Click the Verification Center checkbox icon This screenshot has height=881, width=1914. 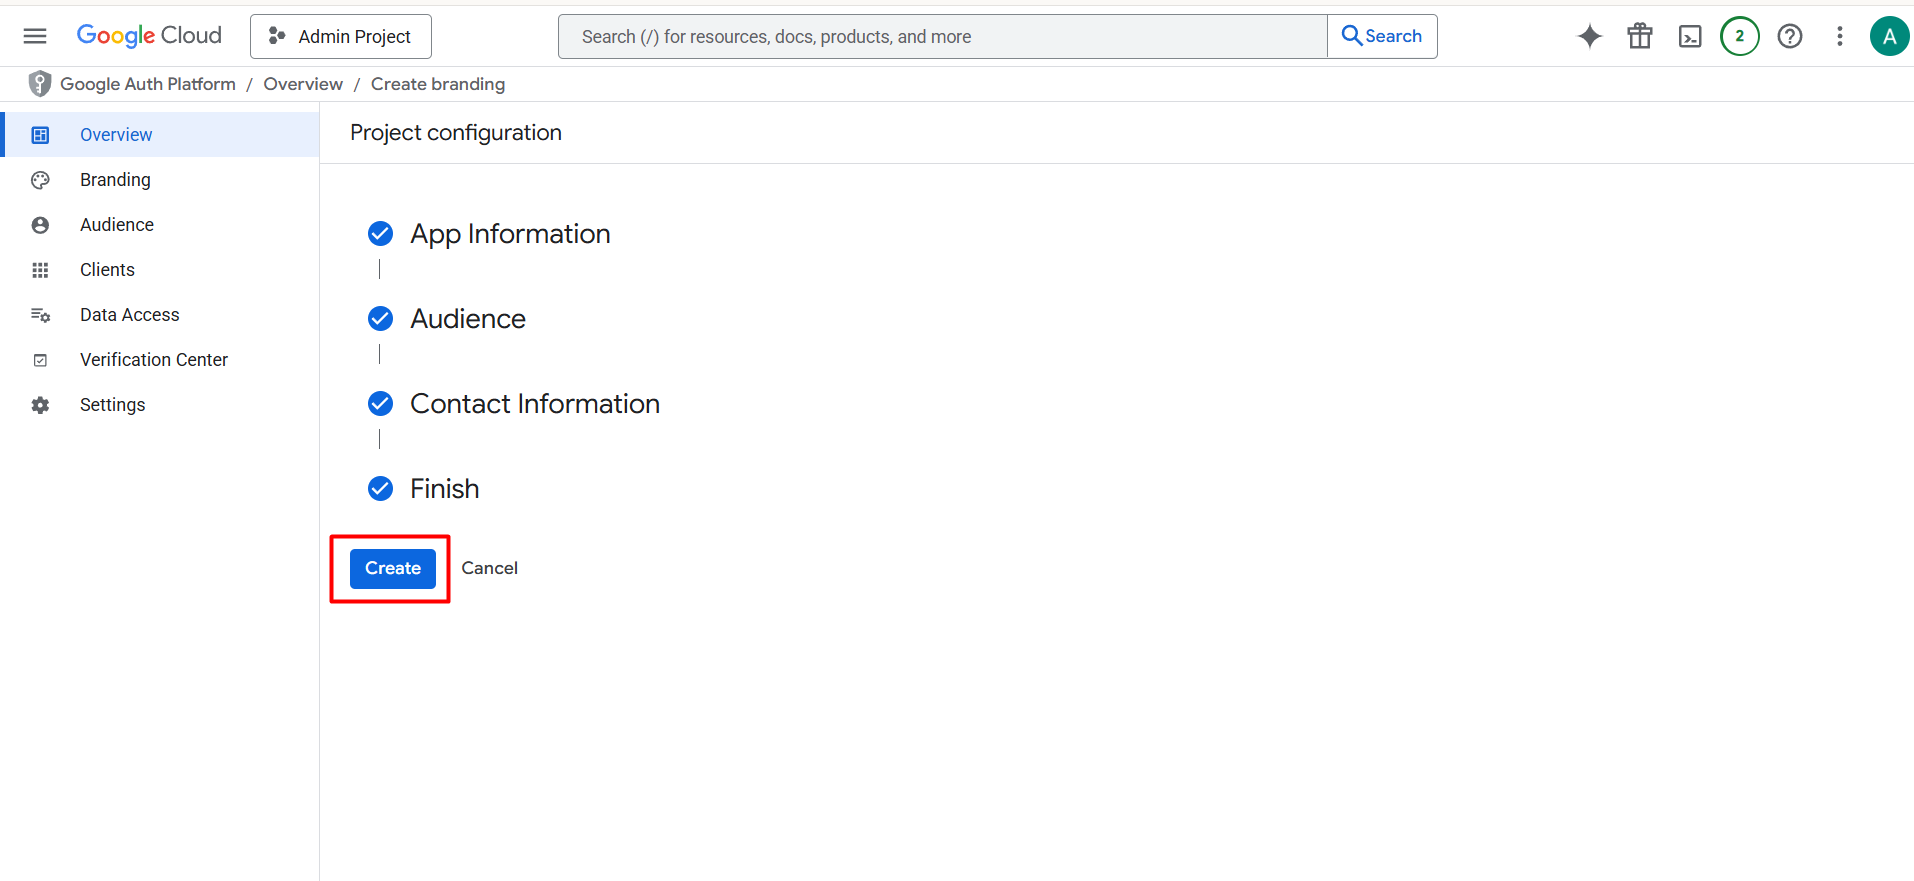[x=40, y=360]
